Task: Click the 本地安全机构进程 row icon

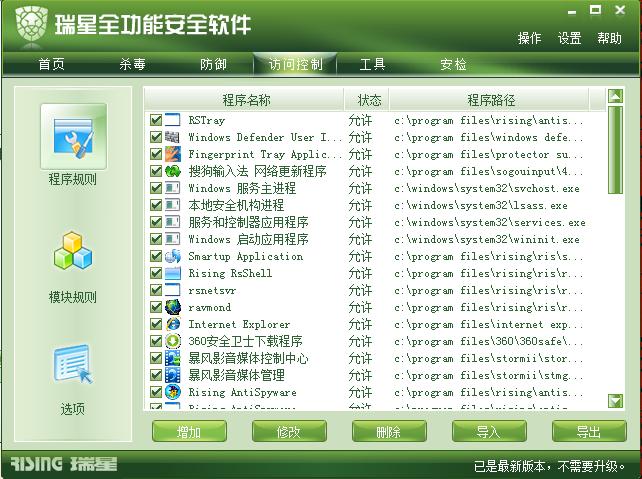Action: pos(173,205)
